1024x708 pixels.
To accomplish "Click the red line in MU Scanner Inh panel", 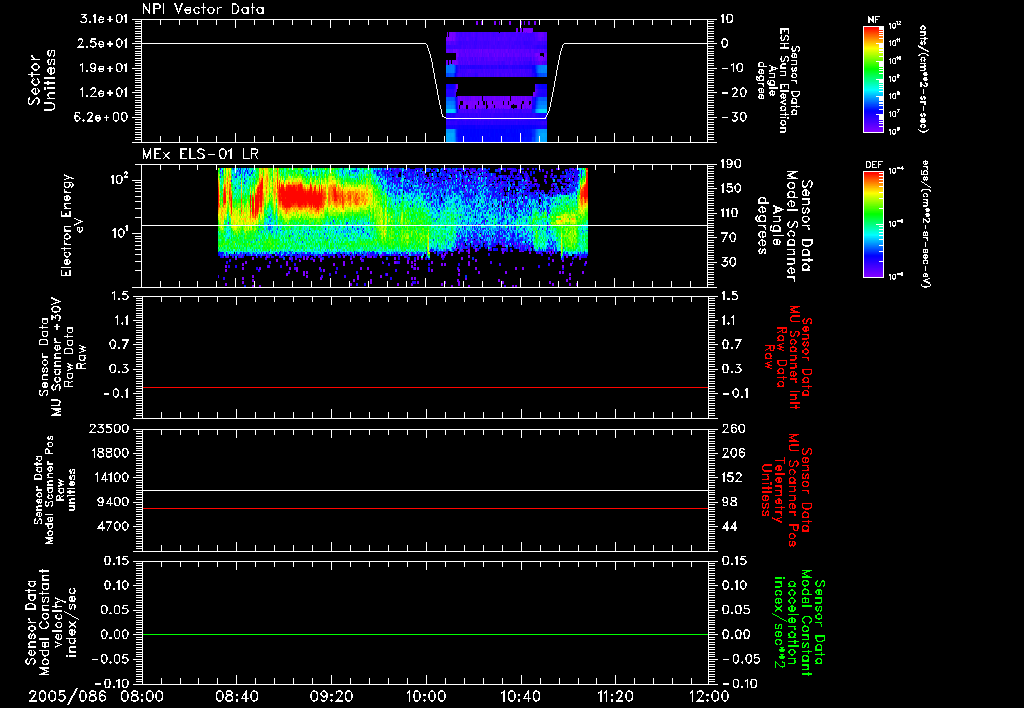I will [425, 388].
